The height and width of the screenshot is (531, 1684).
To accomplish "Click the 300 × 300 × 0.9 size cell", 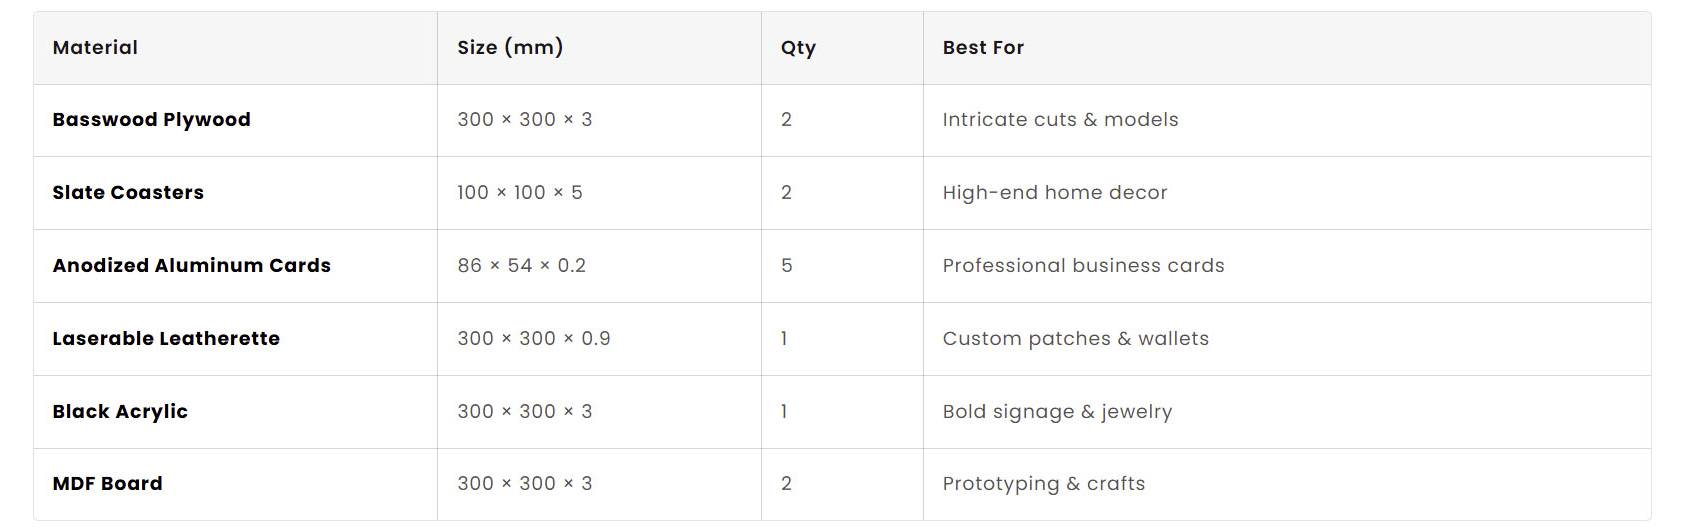I will [534, 338].
